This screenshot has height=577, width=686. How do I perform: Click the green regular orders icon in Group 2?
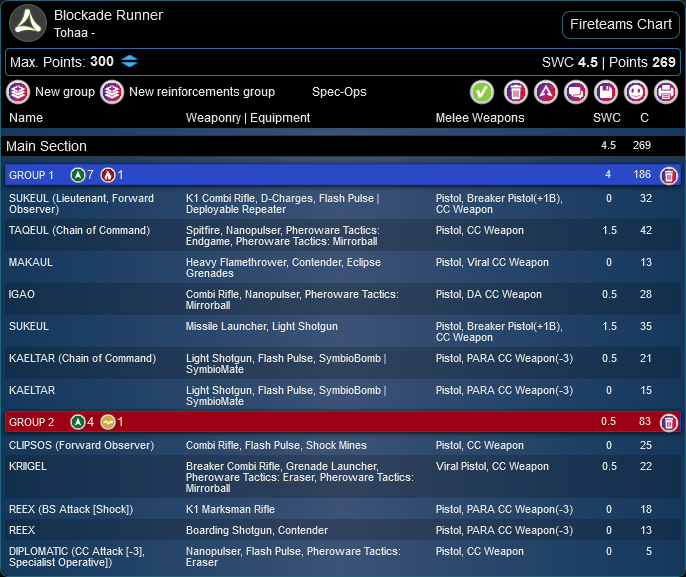coord(78,422)
